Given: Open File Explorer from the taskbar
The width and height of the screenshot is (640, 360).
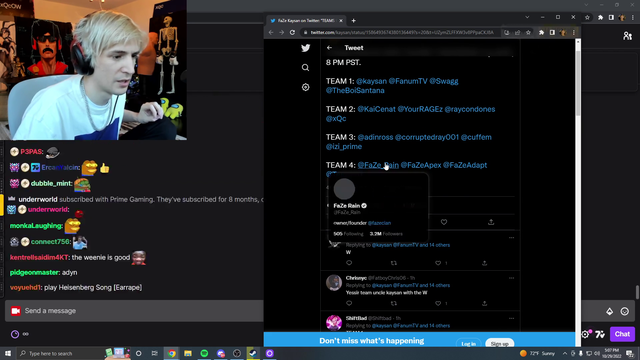Looking at the screenshot, I should click(188, 353).
